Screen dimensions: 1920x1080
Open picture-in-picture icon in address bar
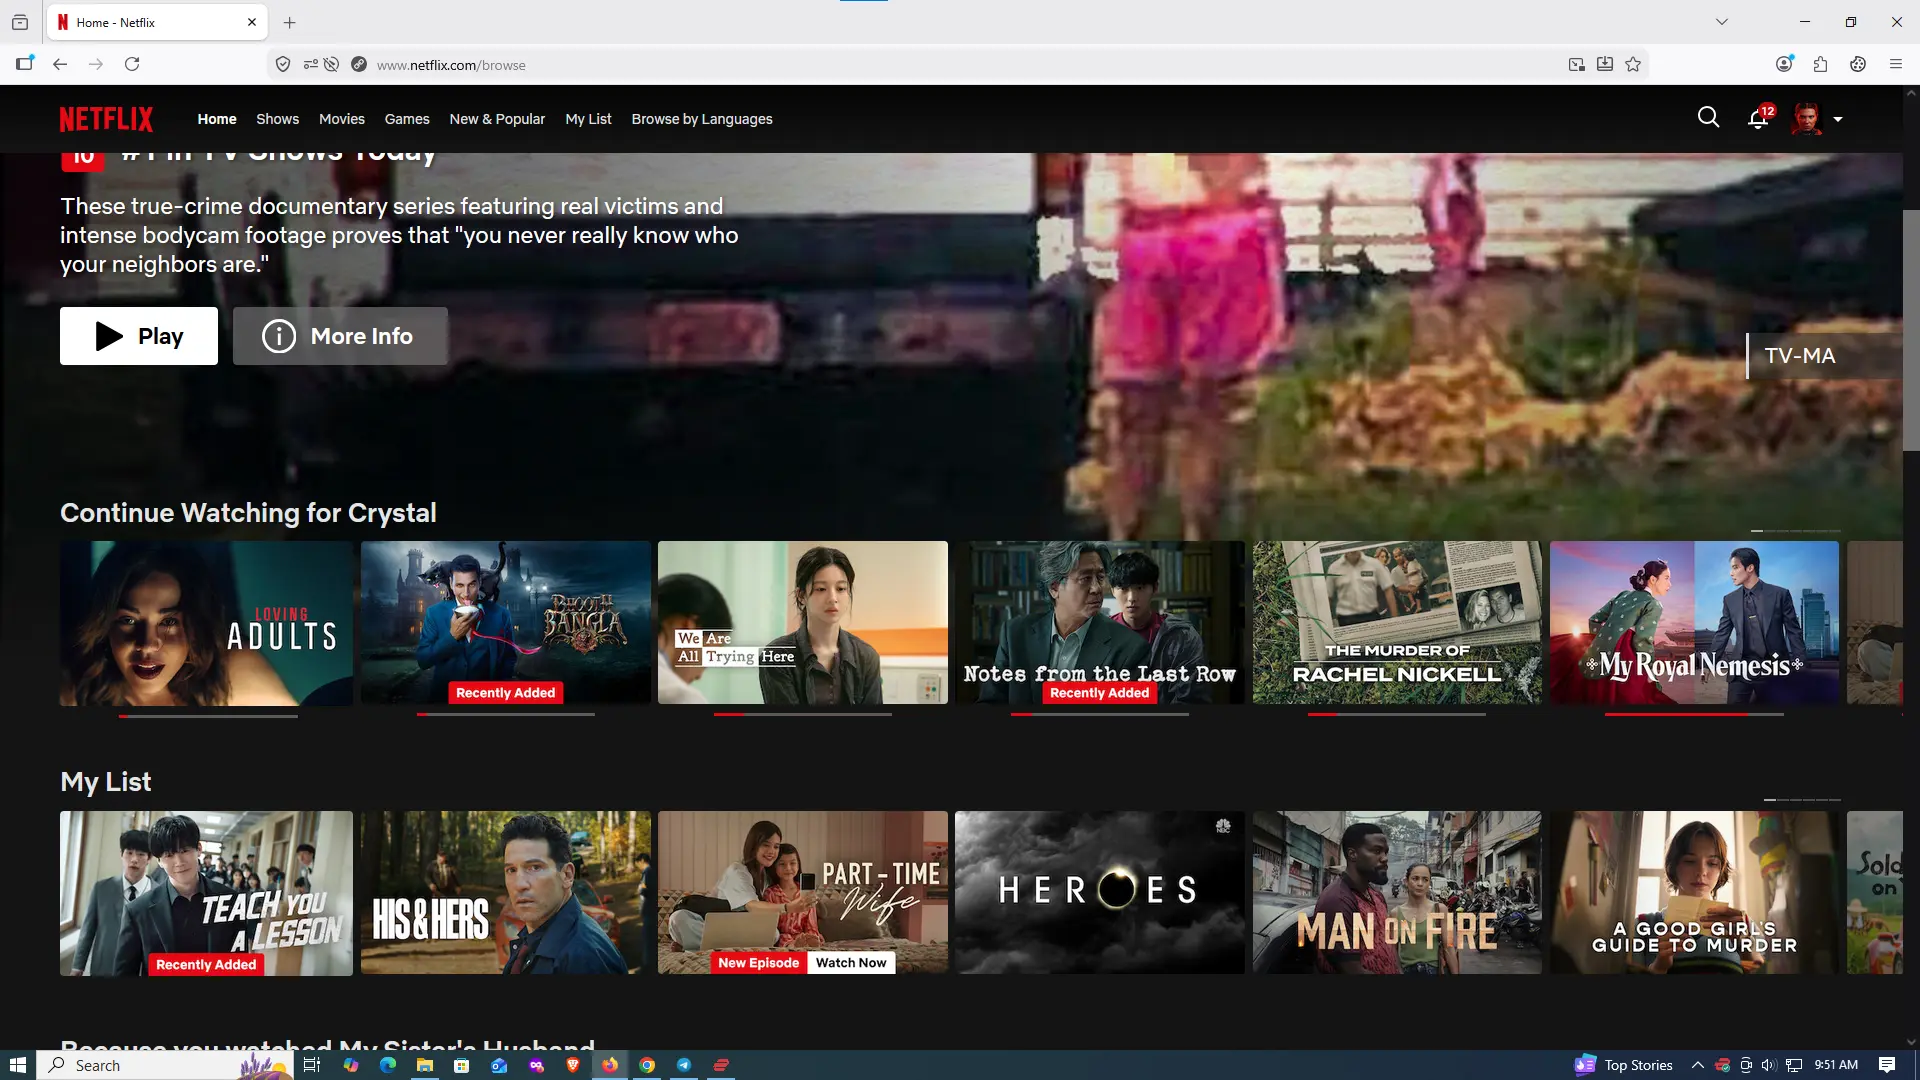click(x=1577, y=65)
